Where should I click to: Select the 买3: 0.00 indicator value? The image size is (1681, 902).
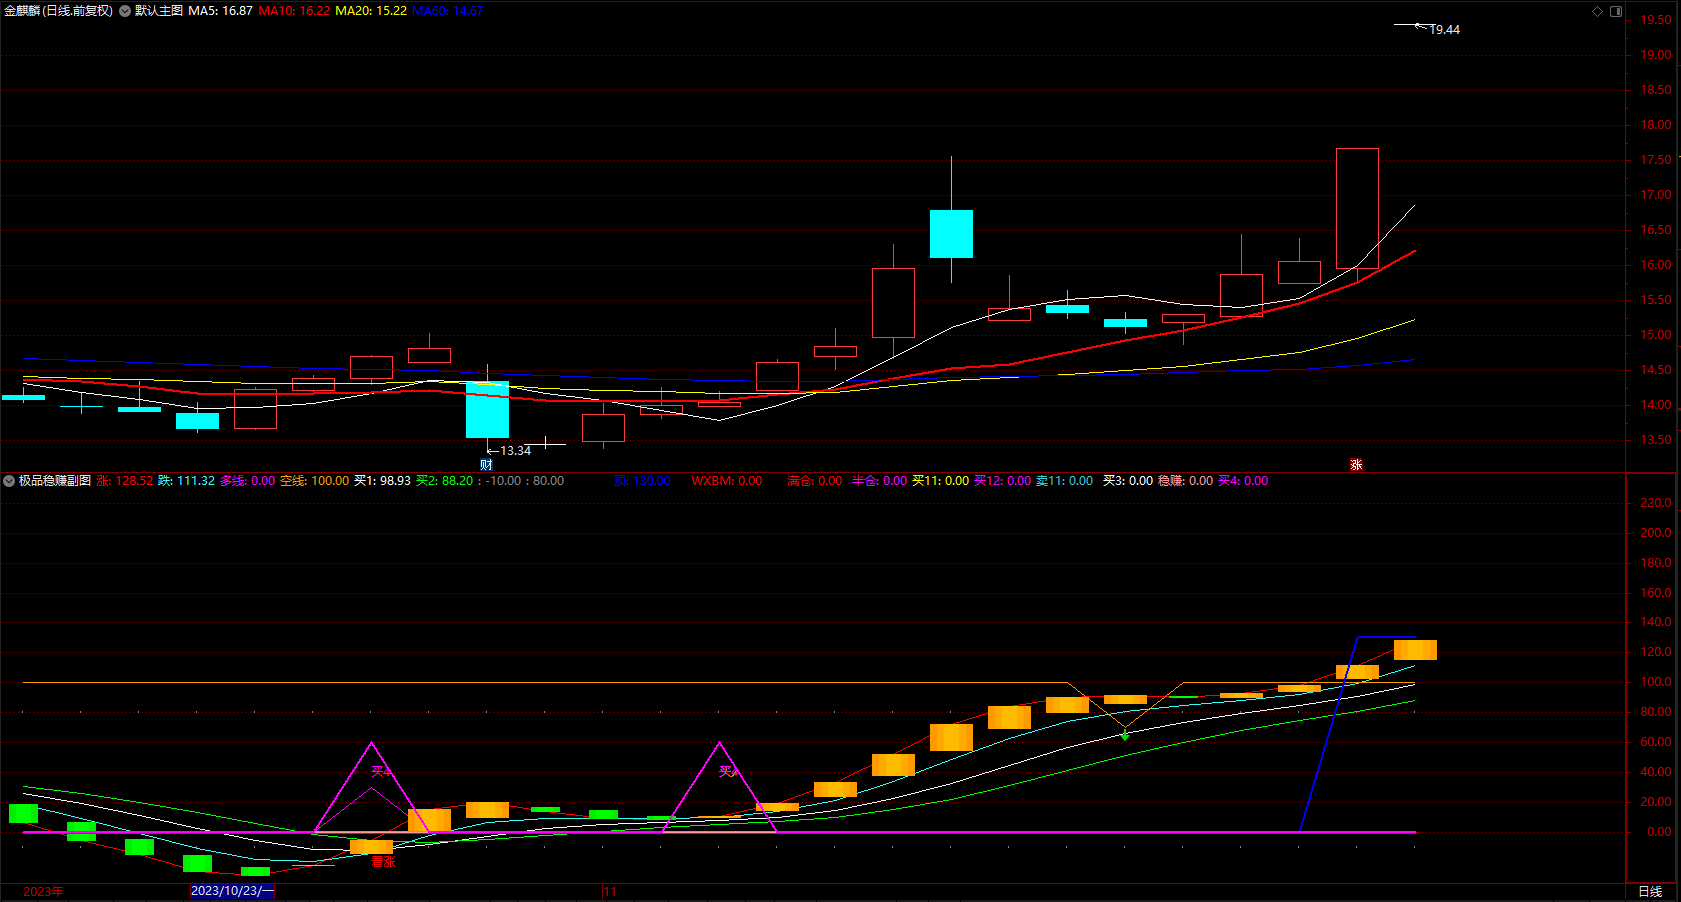pos(1127,481)
